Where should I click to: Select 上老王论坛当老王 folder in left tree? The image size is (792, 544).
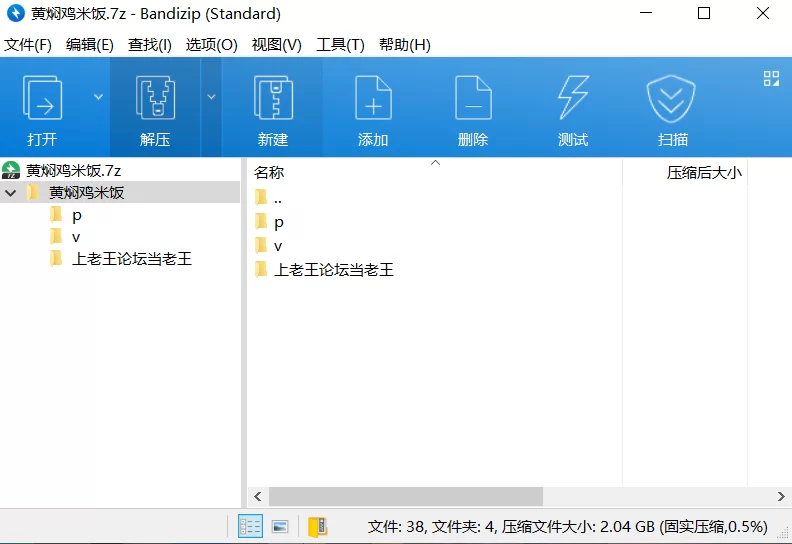[x=132, y=259]
